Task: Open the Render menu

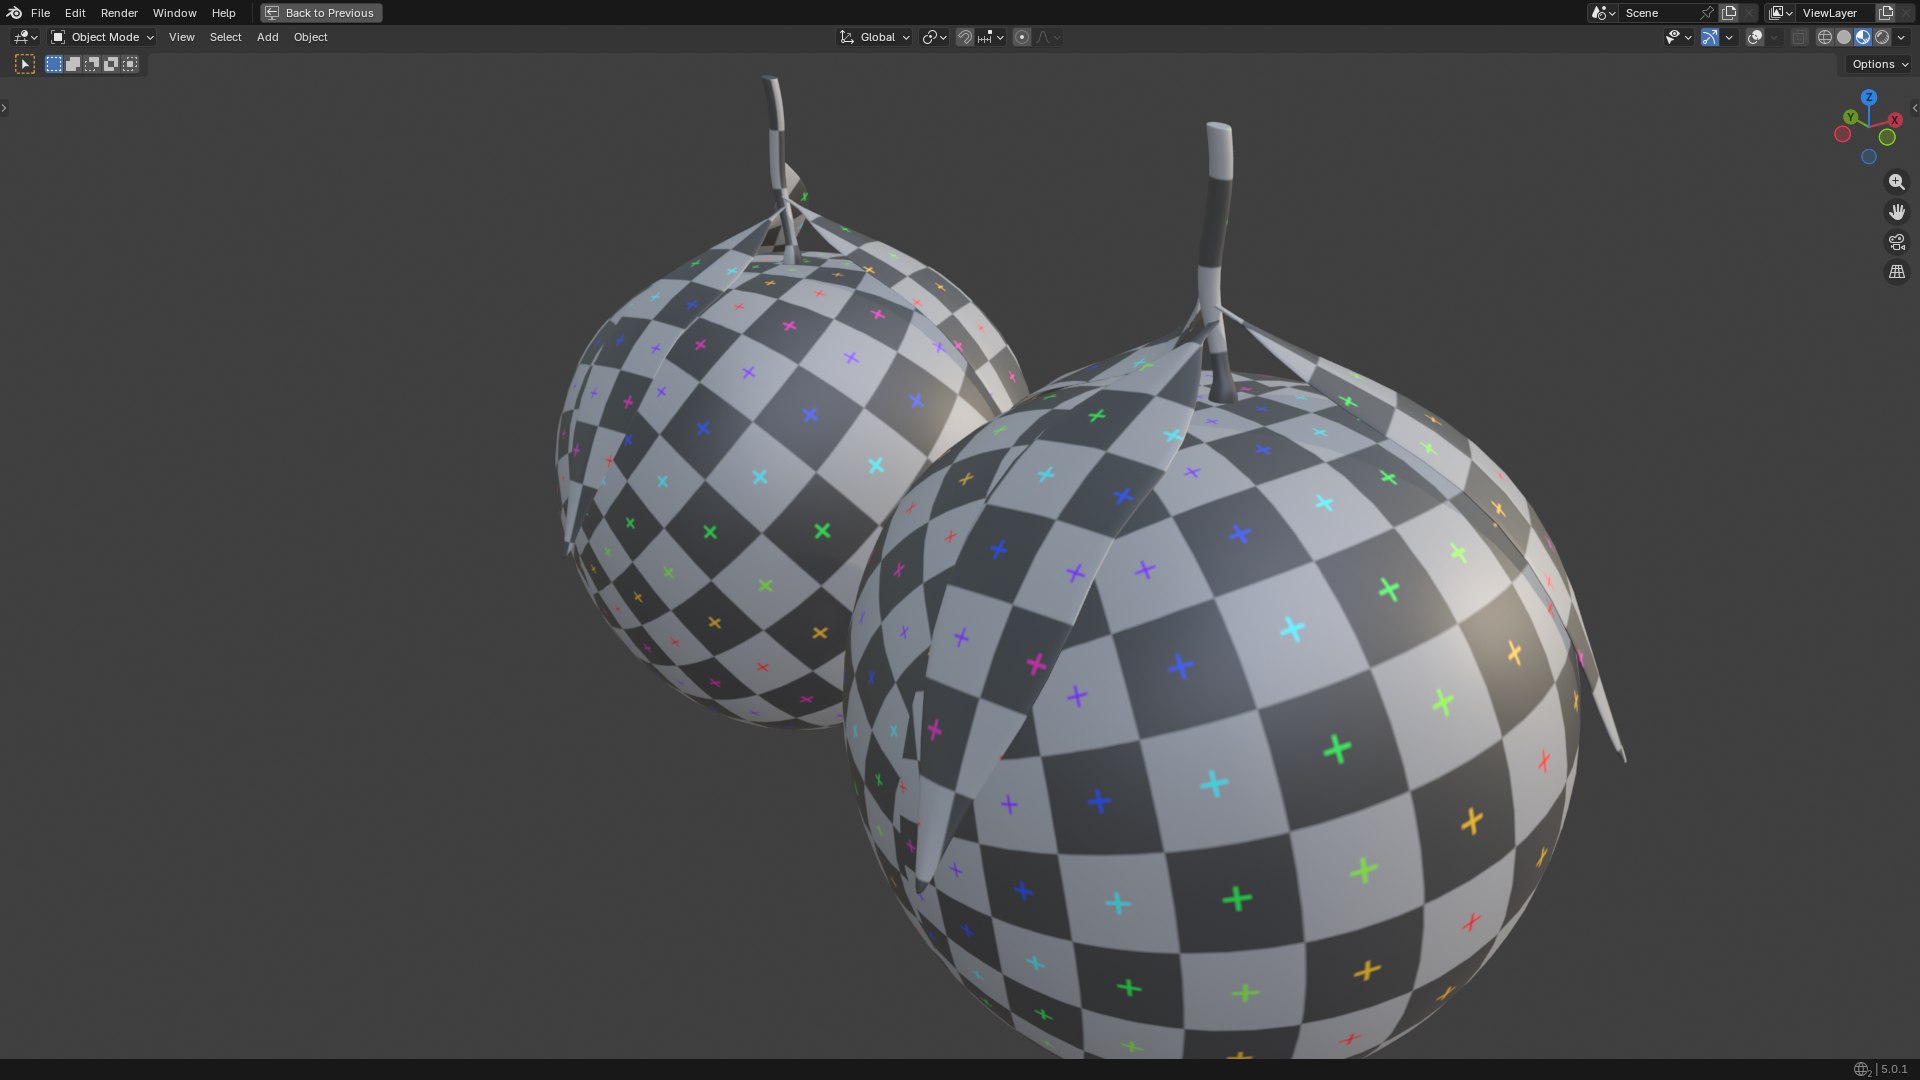Action: (119, 13)
